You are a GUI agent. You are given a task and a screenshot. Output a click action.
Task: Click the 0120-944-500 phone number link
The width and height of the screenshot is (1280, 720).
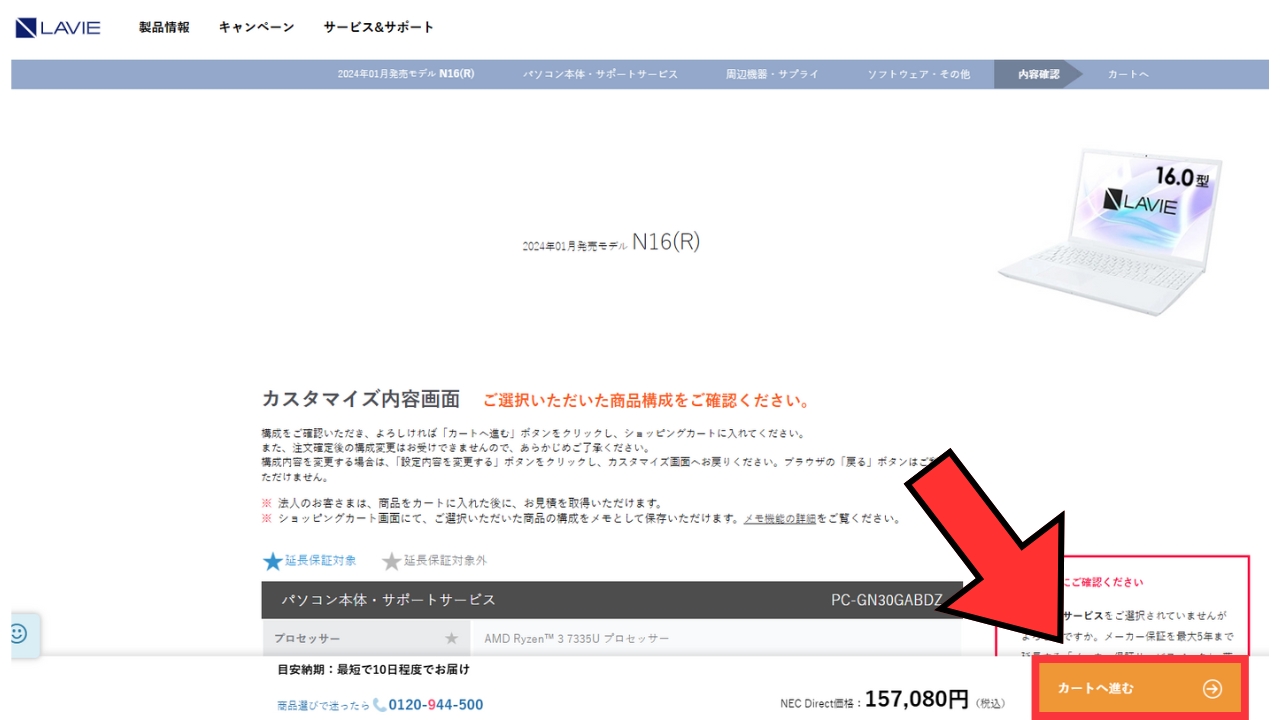(436, 705)
